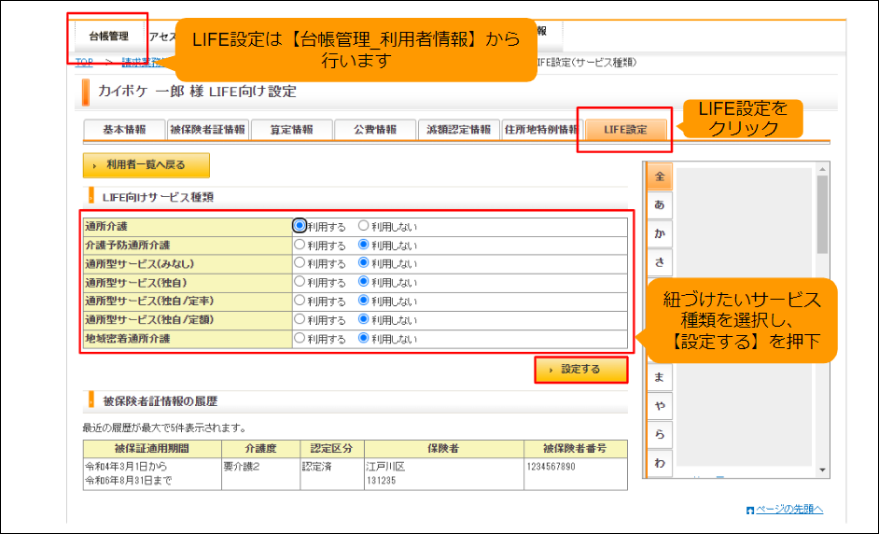Select 利用する for 通所介護
This screenshot has width=879, height=534.
tap(299, 226)
